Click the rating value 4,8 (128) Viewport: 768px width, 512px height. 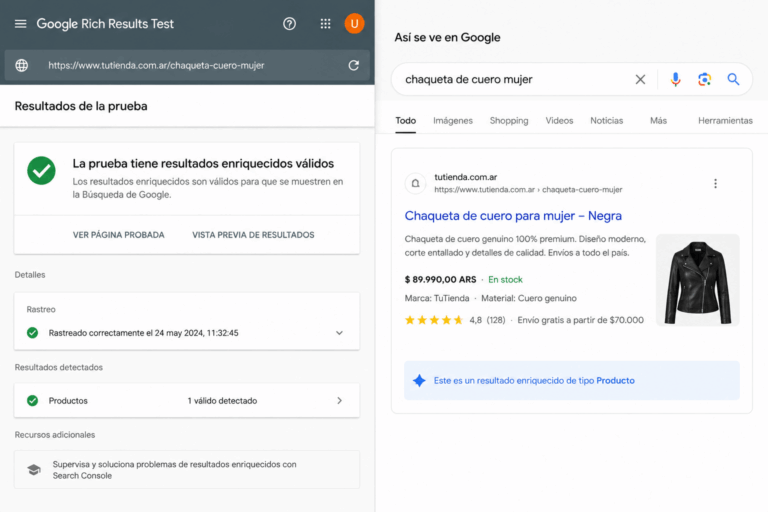(x=487, y=320)
